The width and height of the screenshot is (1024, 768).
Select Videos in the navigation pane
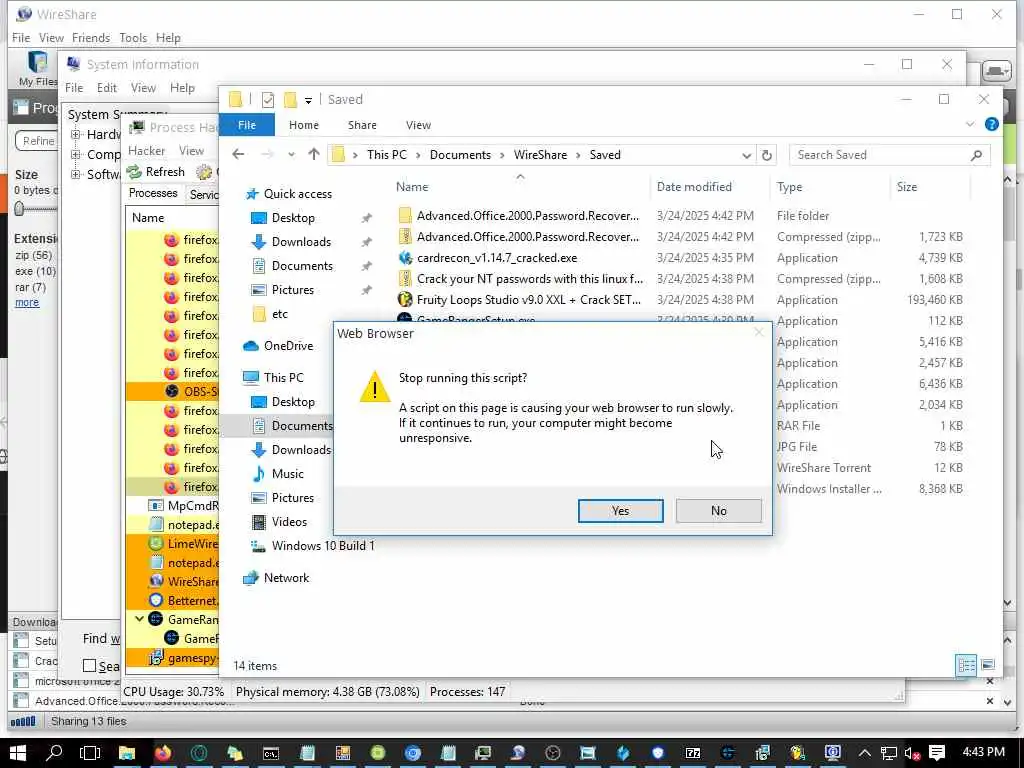coord(289,522)
